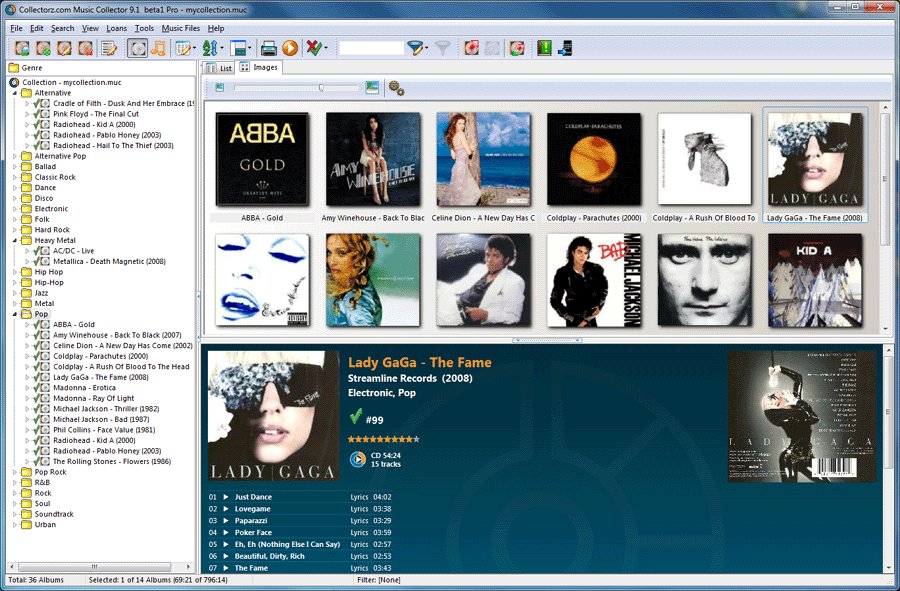Screen dimensions: 900x591
Task: Open the sort order icon
Action: point(210,48)
